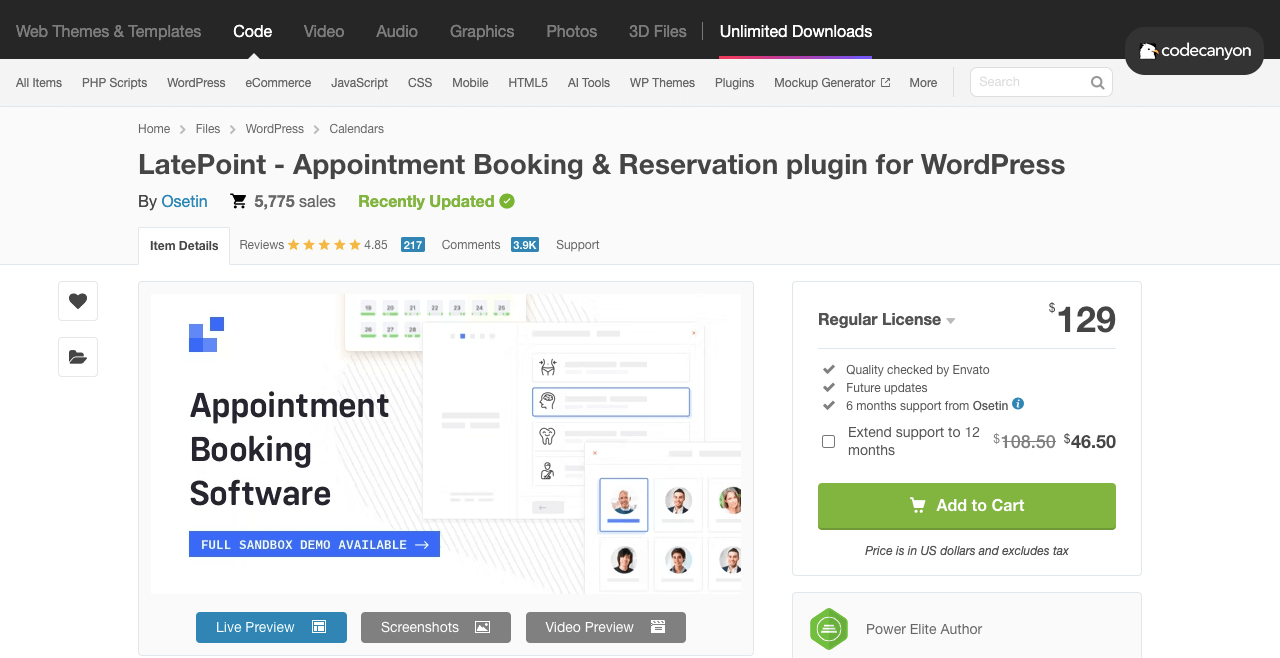The width and height of the screenshot is (1280, 658).
Task: Open Mockup Generator external link
Action: [832, 83]
